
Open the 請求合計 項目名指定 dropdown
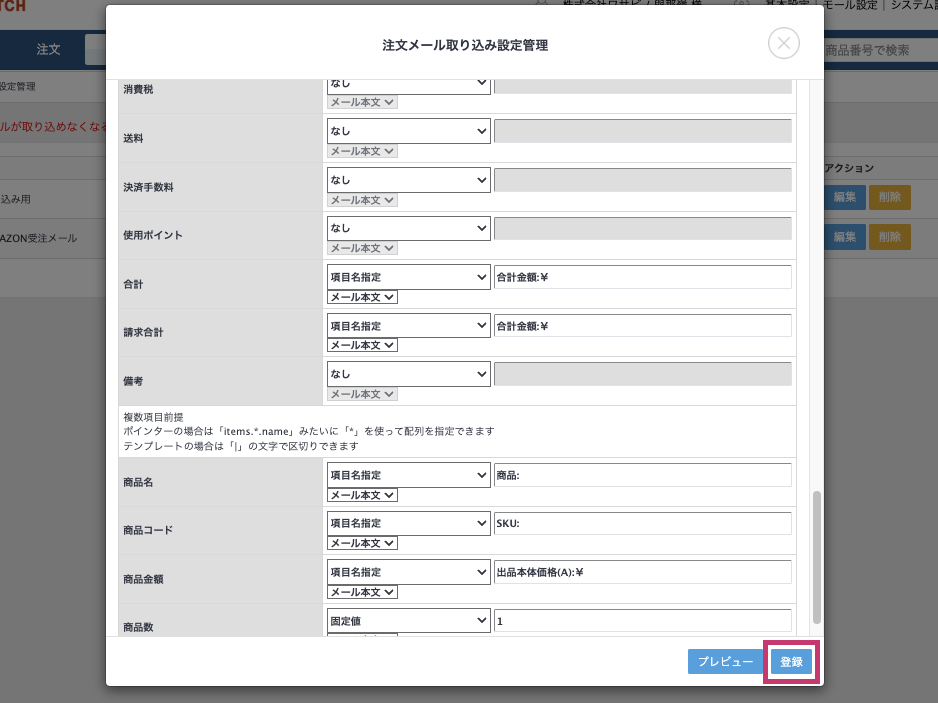409,326
